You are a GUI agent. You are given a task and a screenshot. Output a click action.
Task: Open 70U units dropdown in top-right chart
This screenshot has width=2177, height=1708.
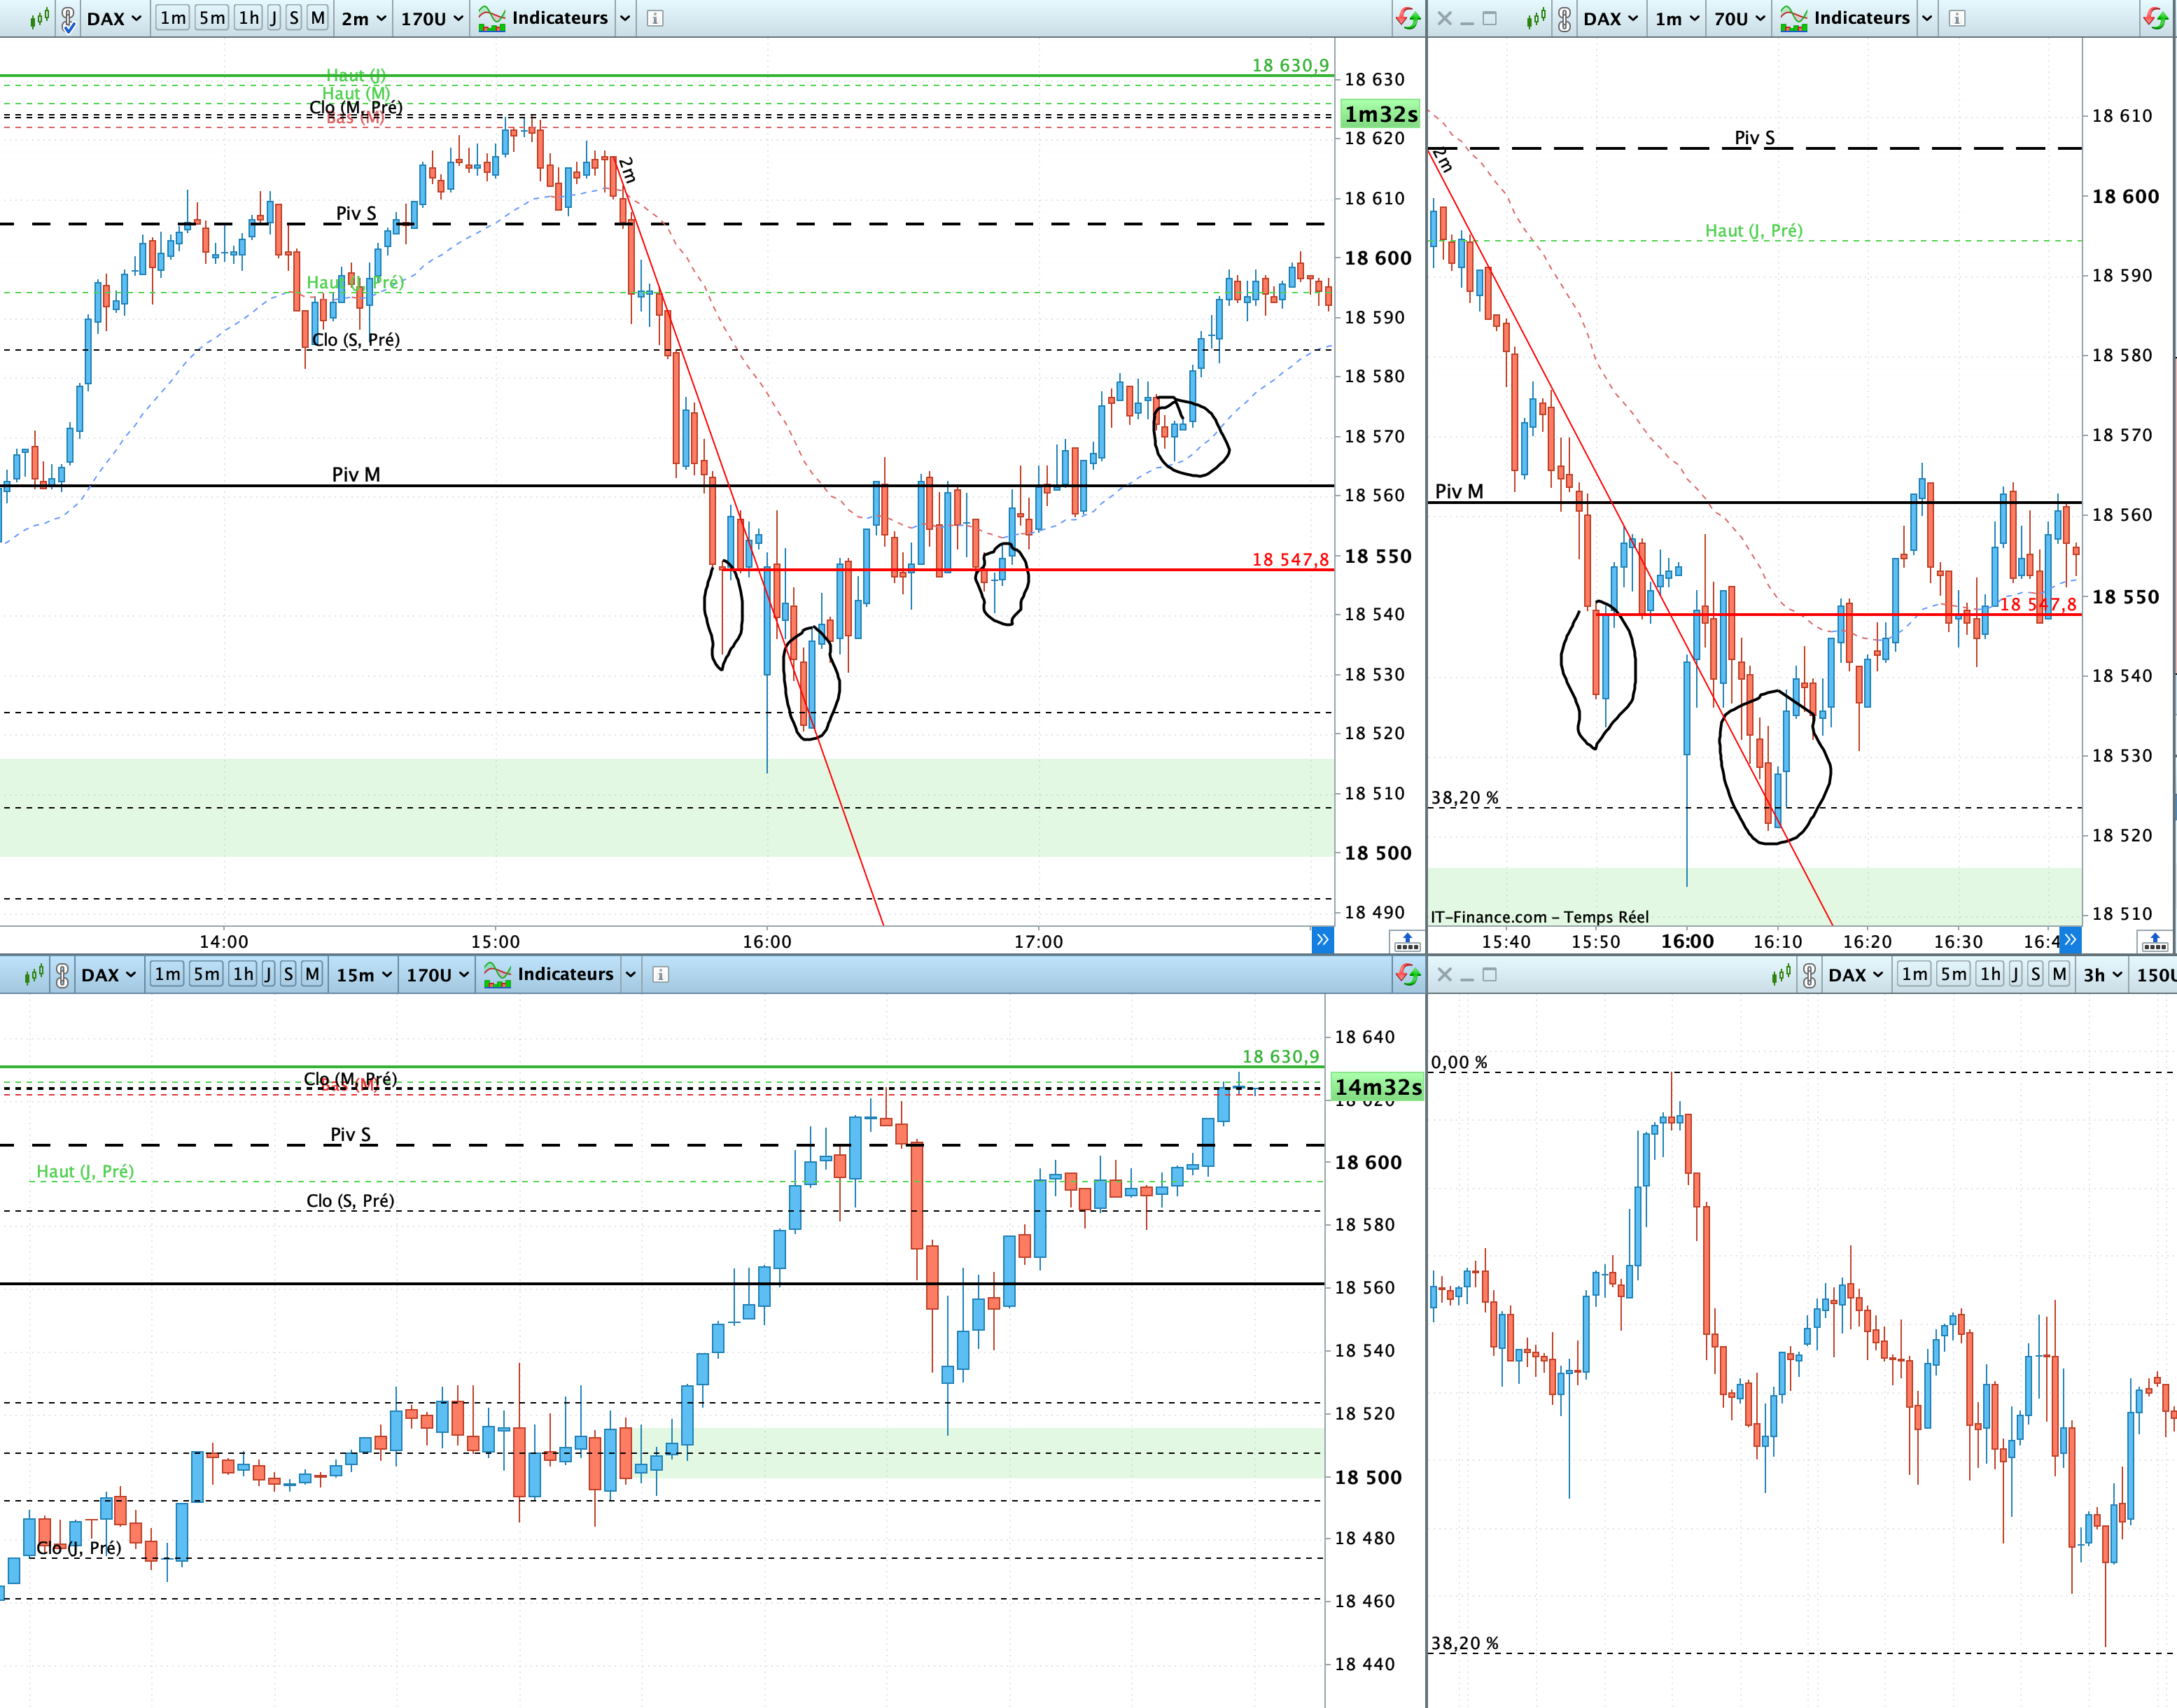click(1739, 18)
